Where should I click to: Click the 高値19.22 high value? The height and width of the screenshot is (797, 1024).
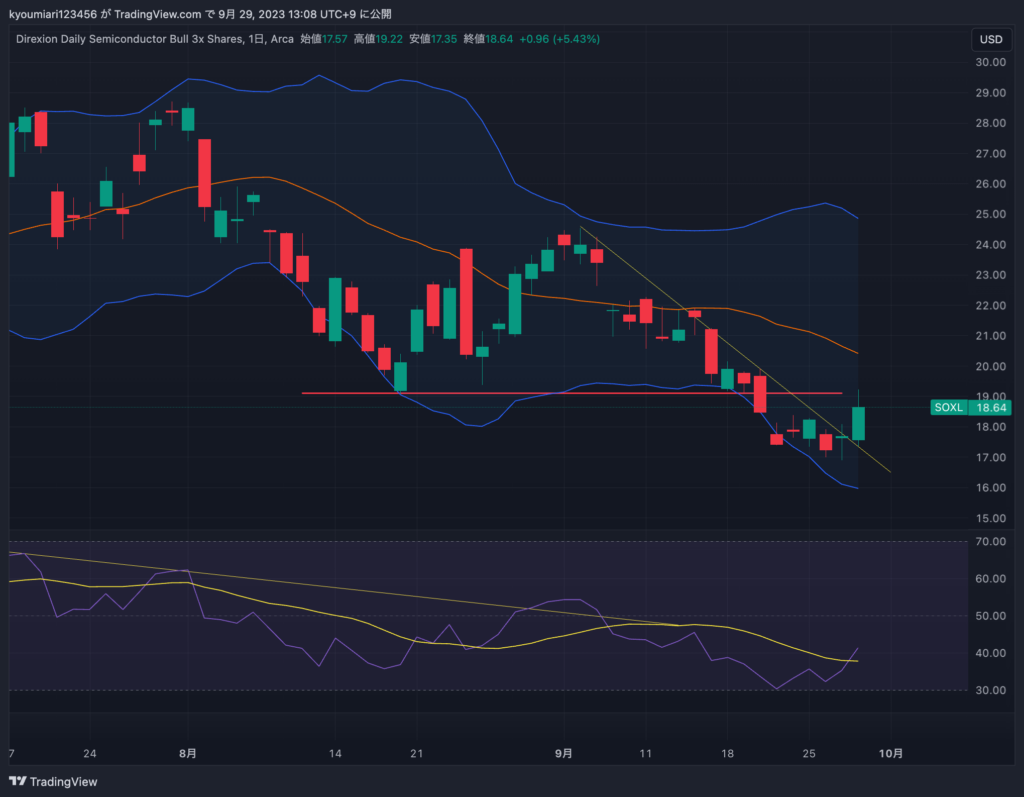(x=378, y=39)
